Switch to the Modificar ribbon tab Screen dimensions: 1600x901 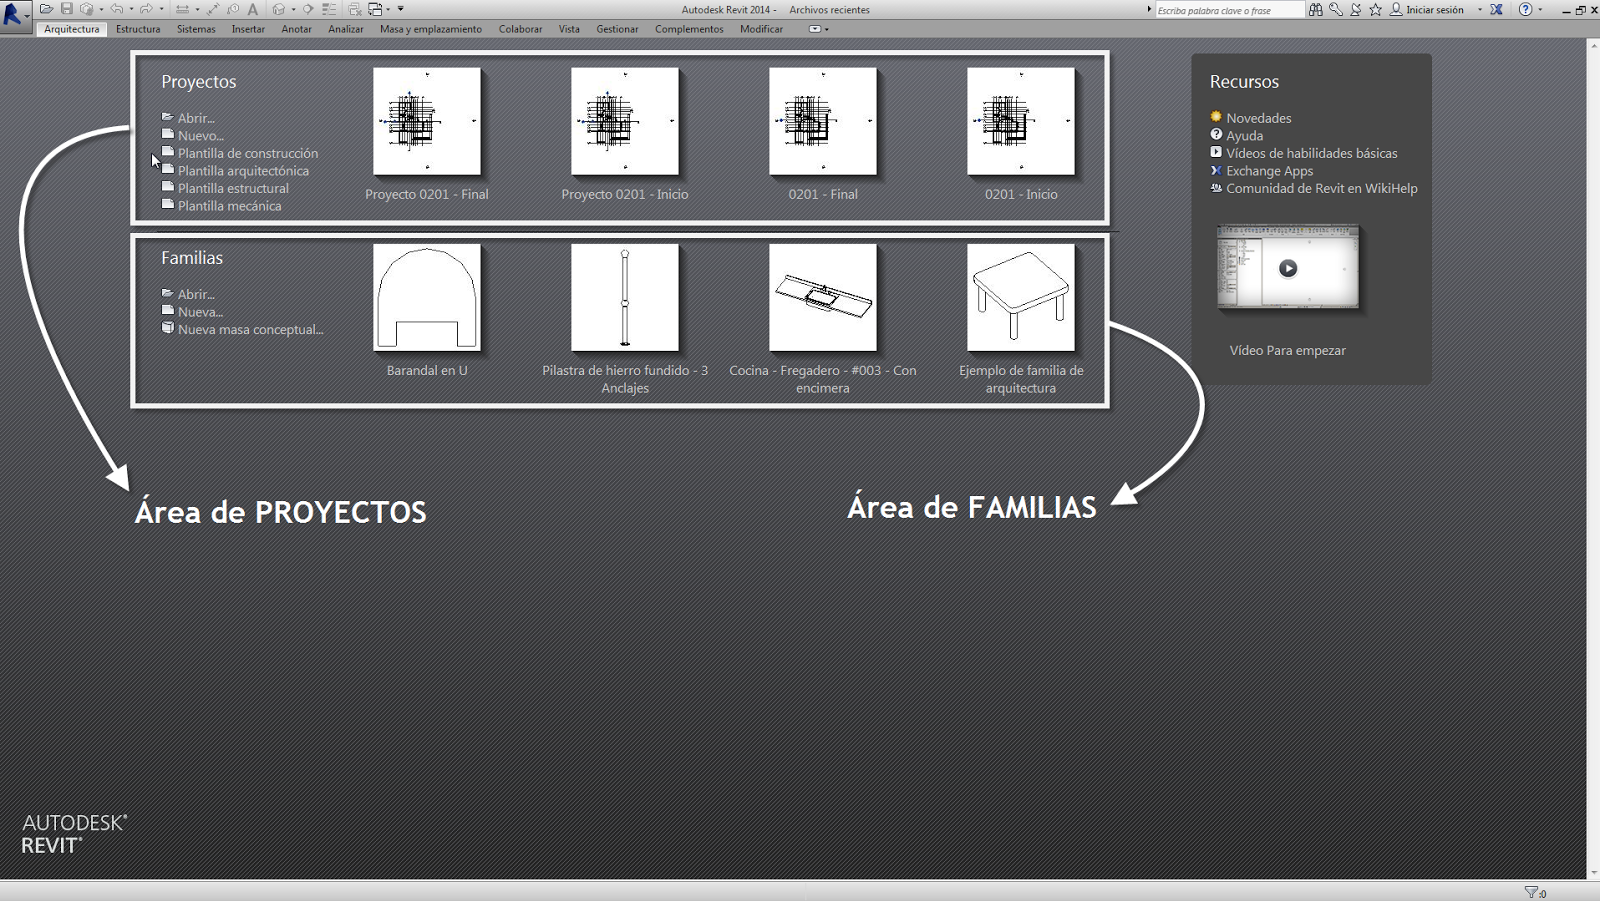[761, 29]
